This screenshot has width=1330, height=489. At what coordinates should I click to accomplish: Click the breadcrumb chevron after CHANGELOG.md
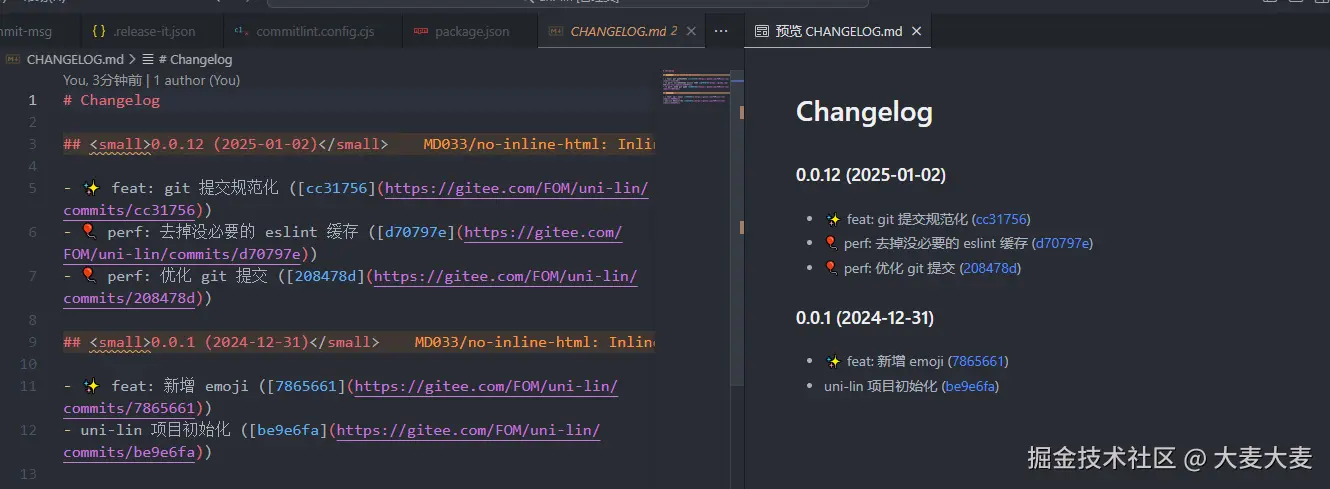click(x=133, y=59)
